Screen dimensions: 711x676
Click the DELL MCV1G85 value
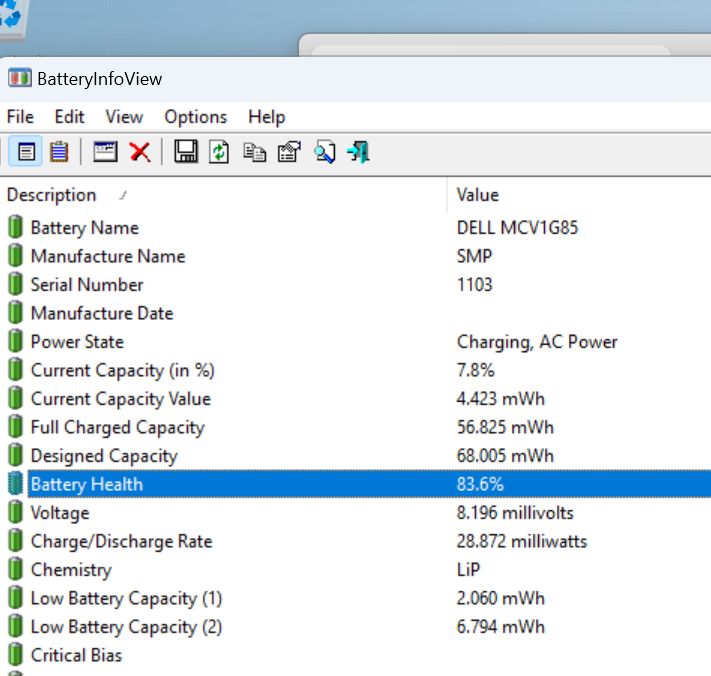click(x=517, y=228)
